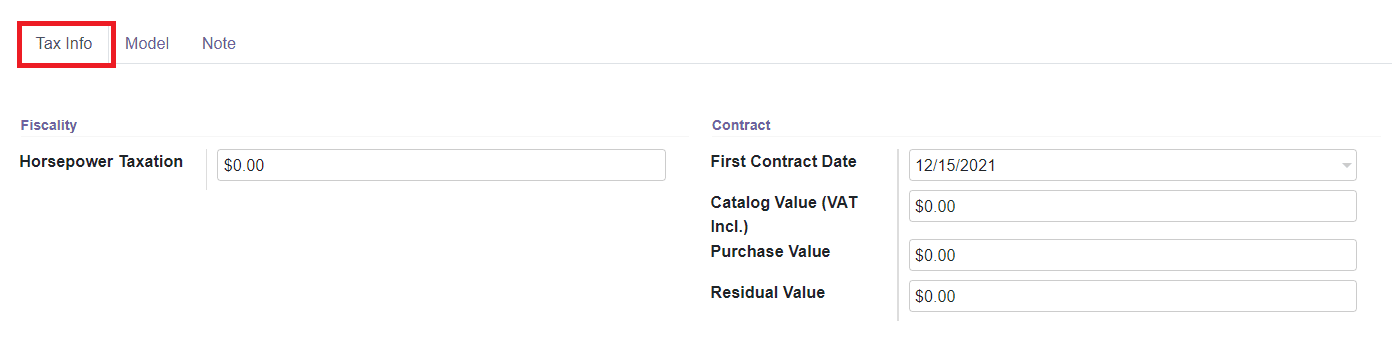This screenshot has height=360, width=1392.
Task: Click the Horsepower Taxation label
Action: pyautogui.click(x=101, y=161)
